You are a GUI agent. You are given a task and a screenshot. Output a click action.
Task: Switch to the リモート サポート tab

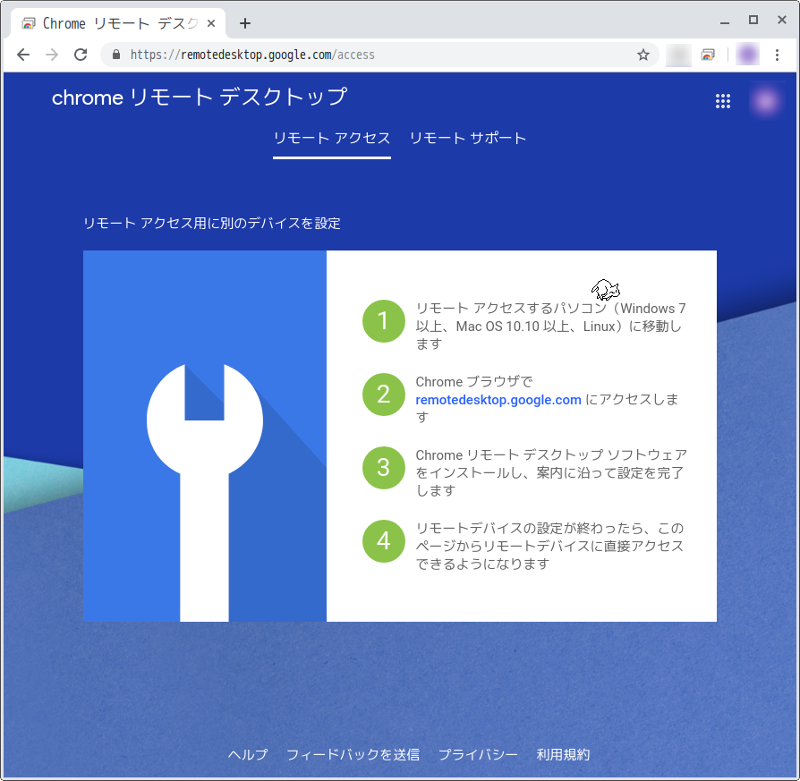(x=468, y=138)
